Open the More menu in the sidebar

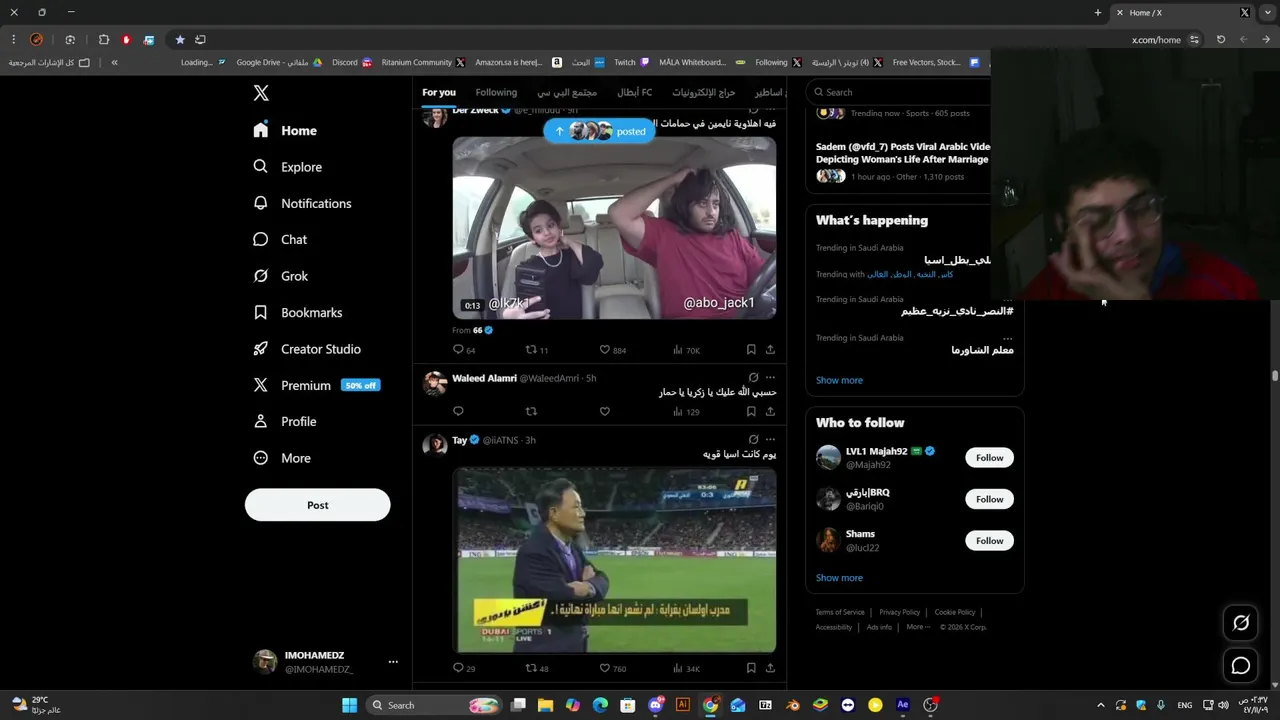[x=282, y=458]
